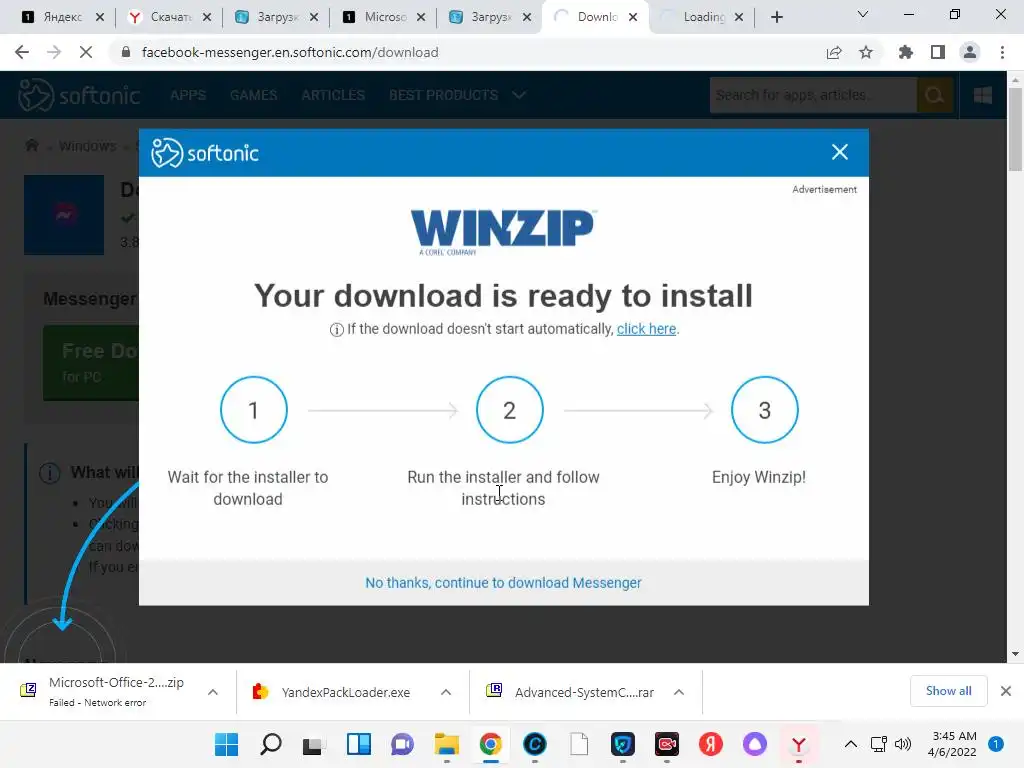Open the Chrome extensions puzzle icon
The width and height of the screenshot is (1024, 768).
(x=905, y=52)
